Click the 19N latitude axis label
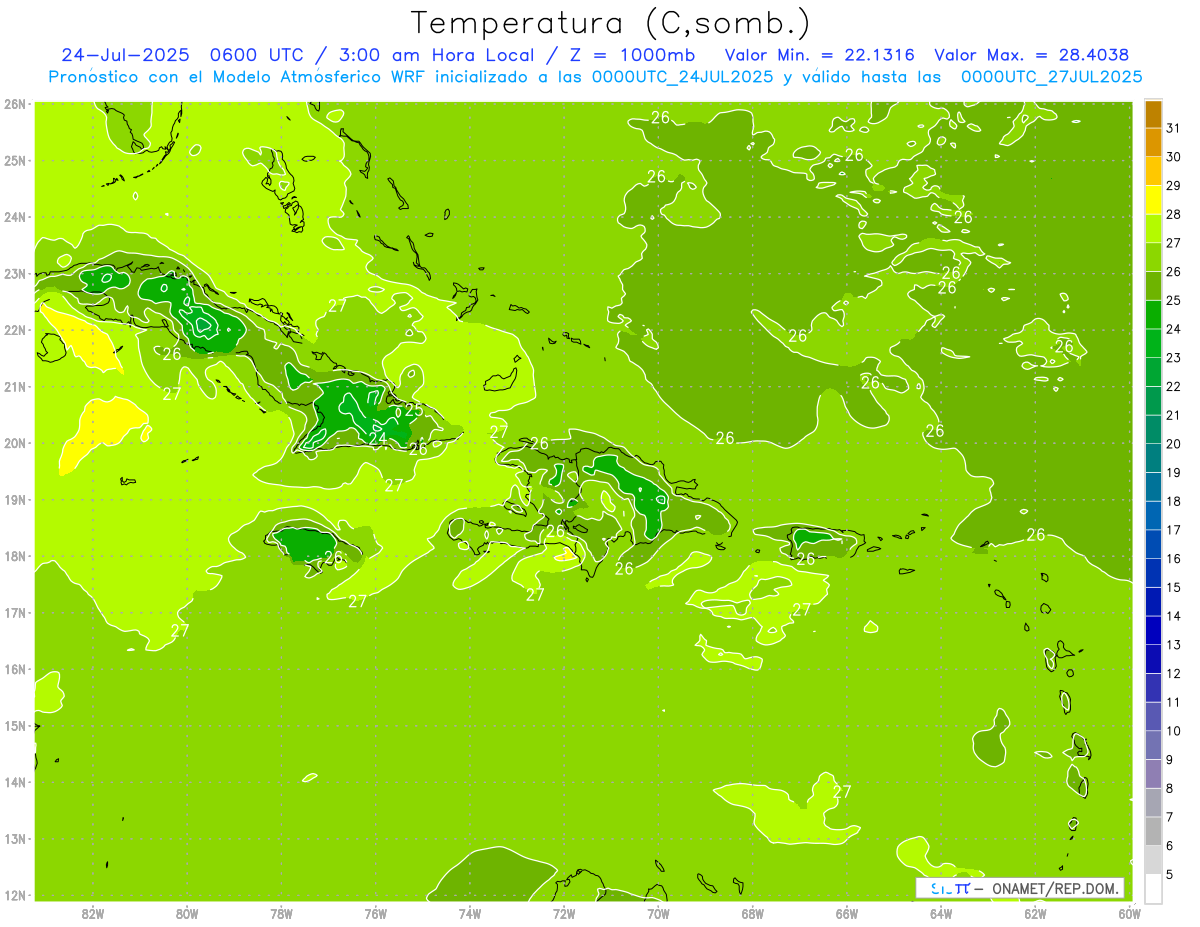This screenshot has width=1200, height=927. pyautogui.click(x=14, y=499)
